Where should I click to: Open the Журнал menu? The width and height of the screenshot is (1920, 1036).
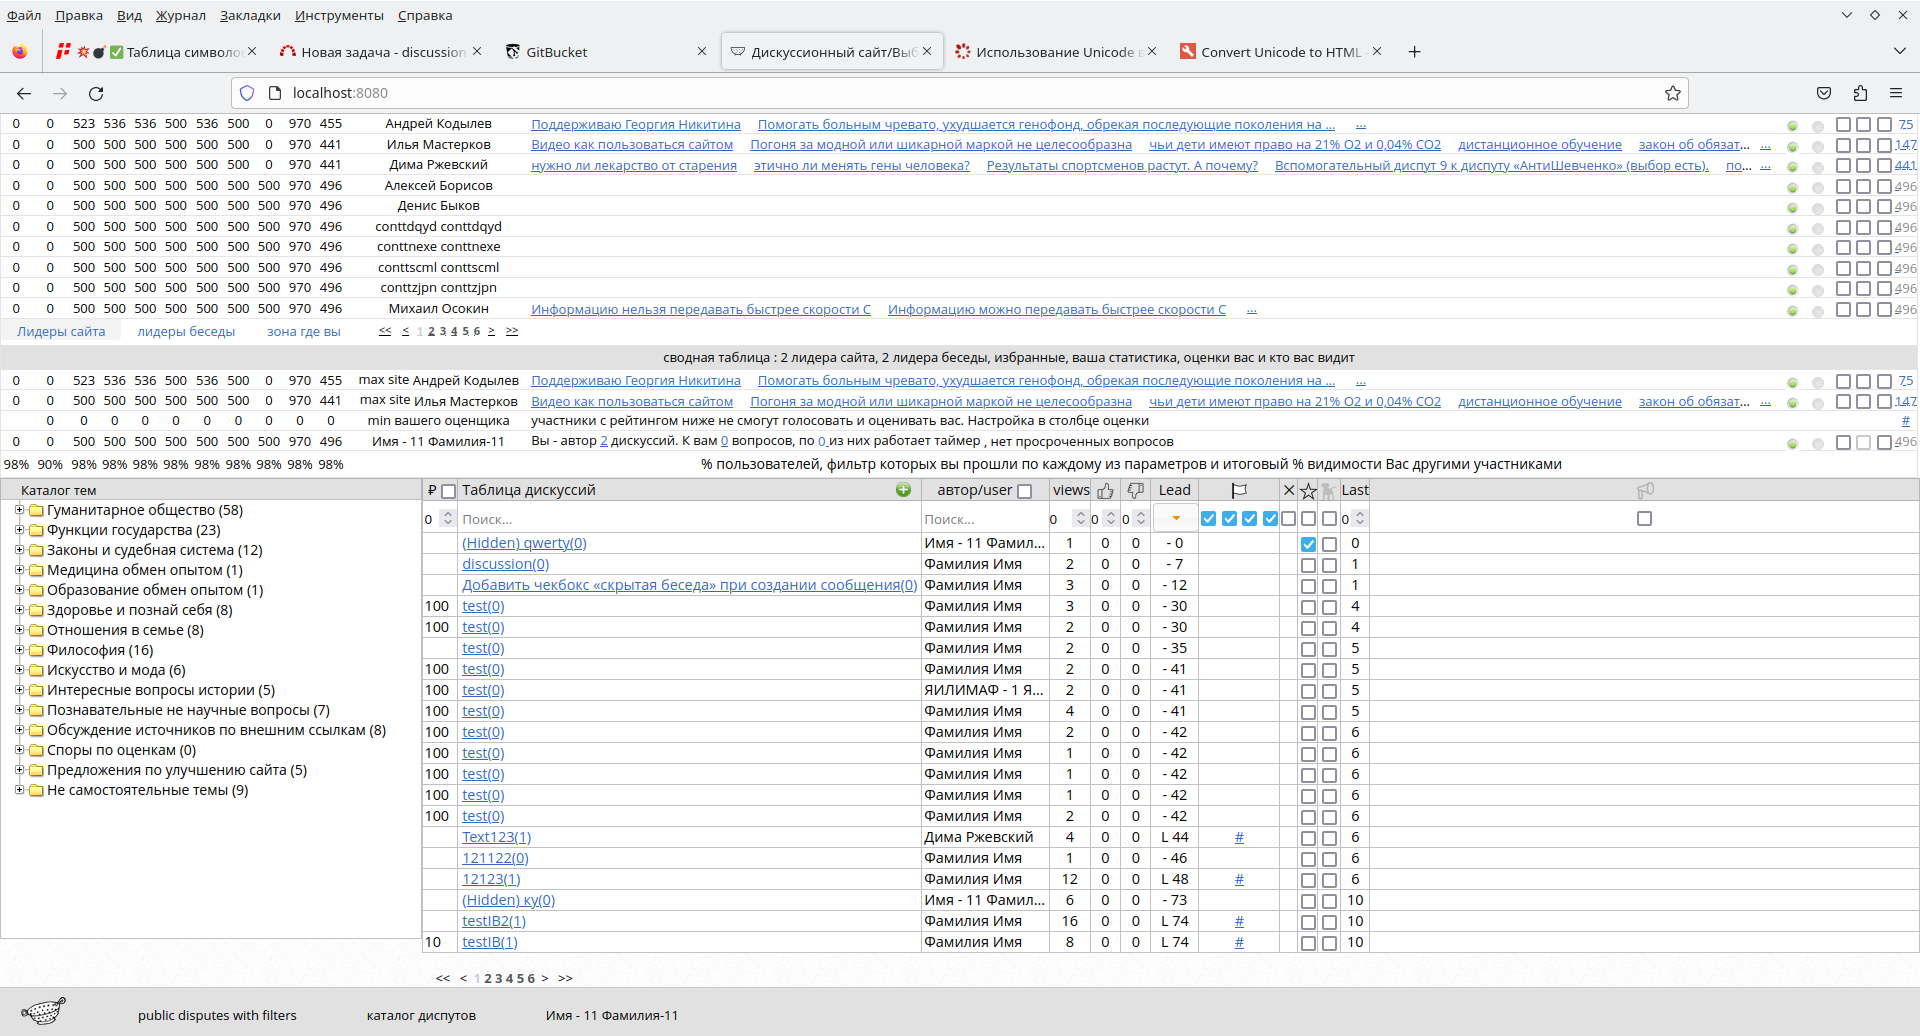pyautogui.click(x=180, y=15)
